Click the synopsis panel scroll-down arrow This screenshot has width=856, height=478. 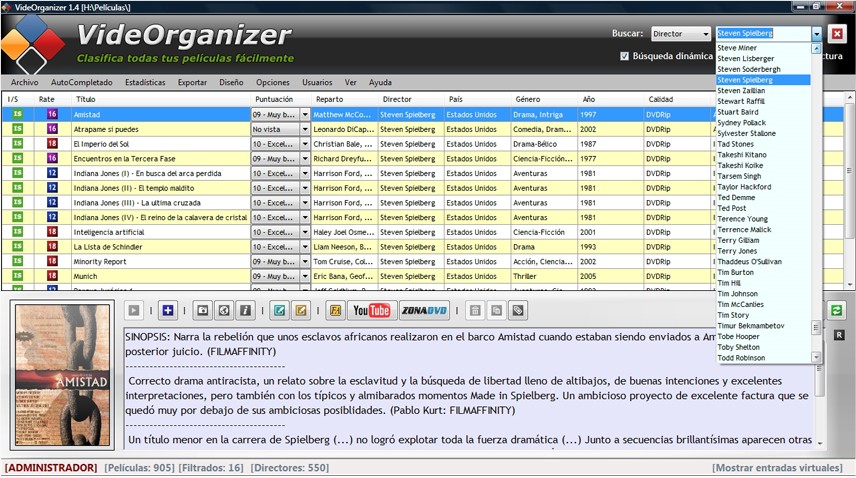tap(819, 444)
